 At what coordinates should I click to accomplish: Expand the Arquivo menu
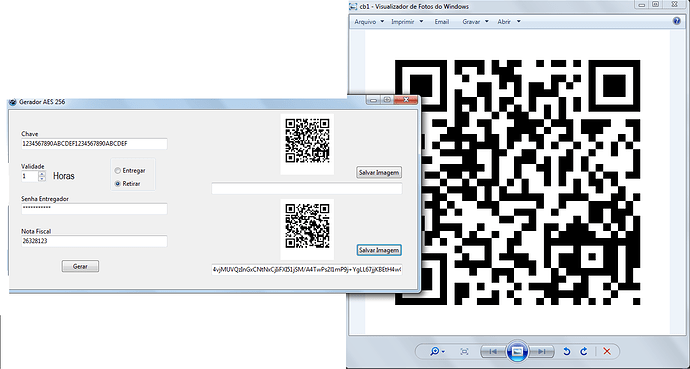pos(369,22)
